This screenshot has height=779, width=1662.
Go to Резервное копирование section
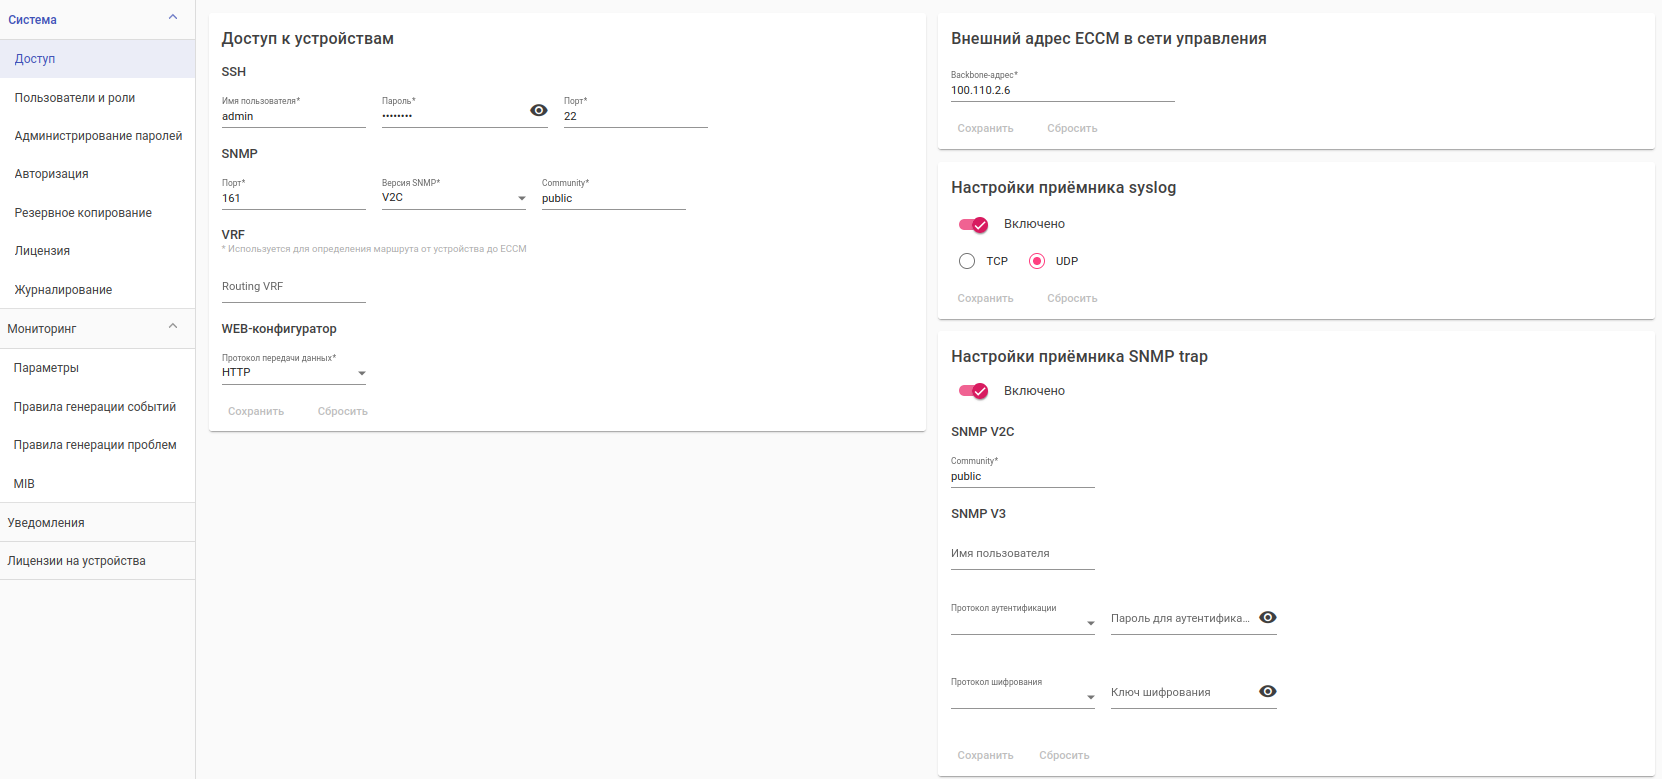click(x=83, y=213)
